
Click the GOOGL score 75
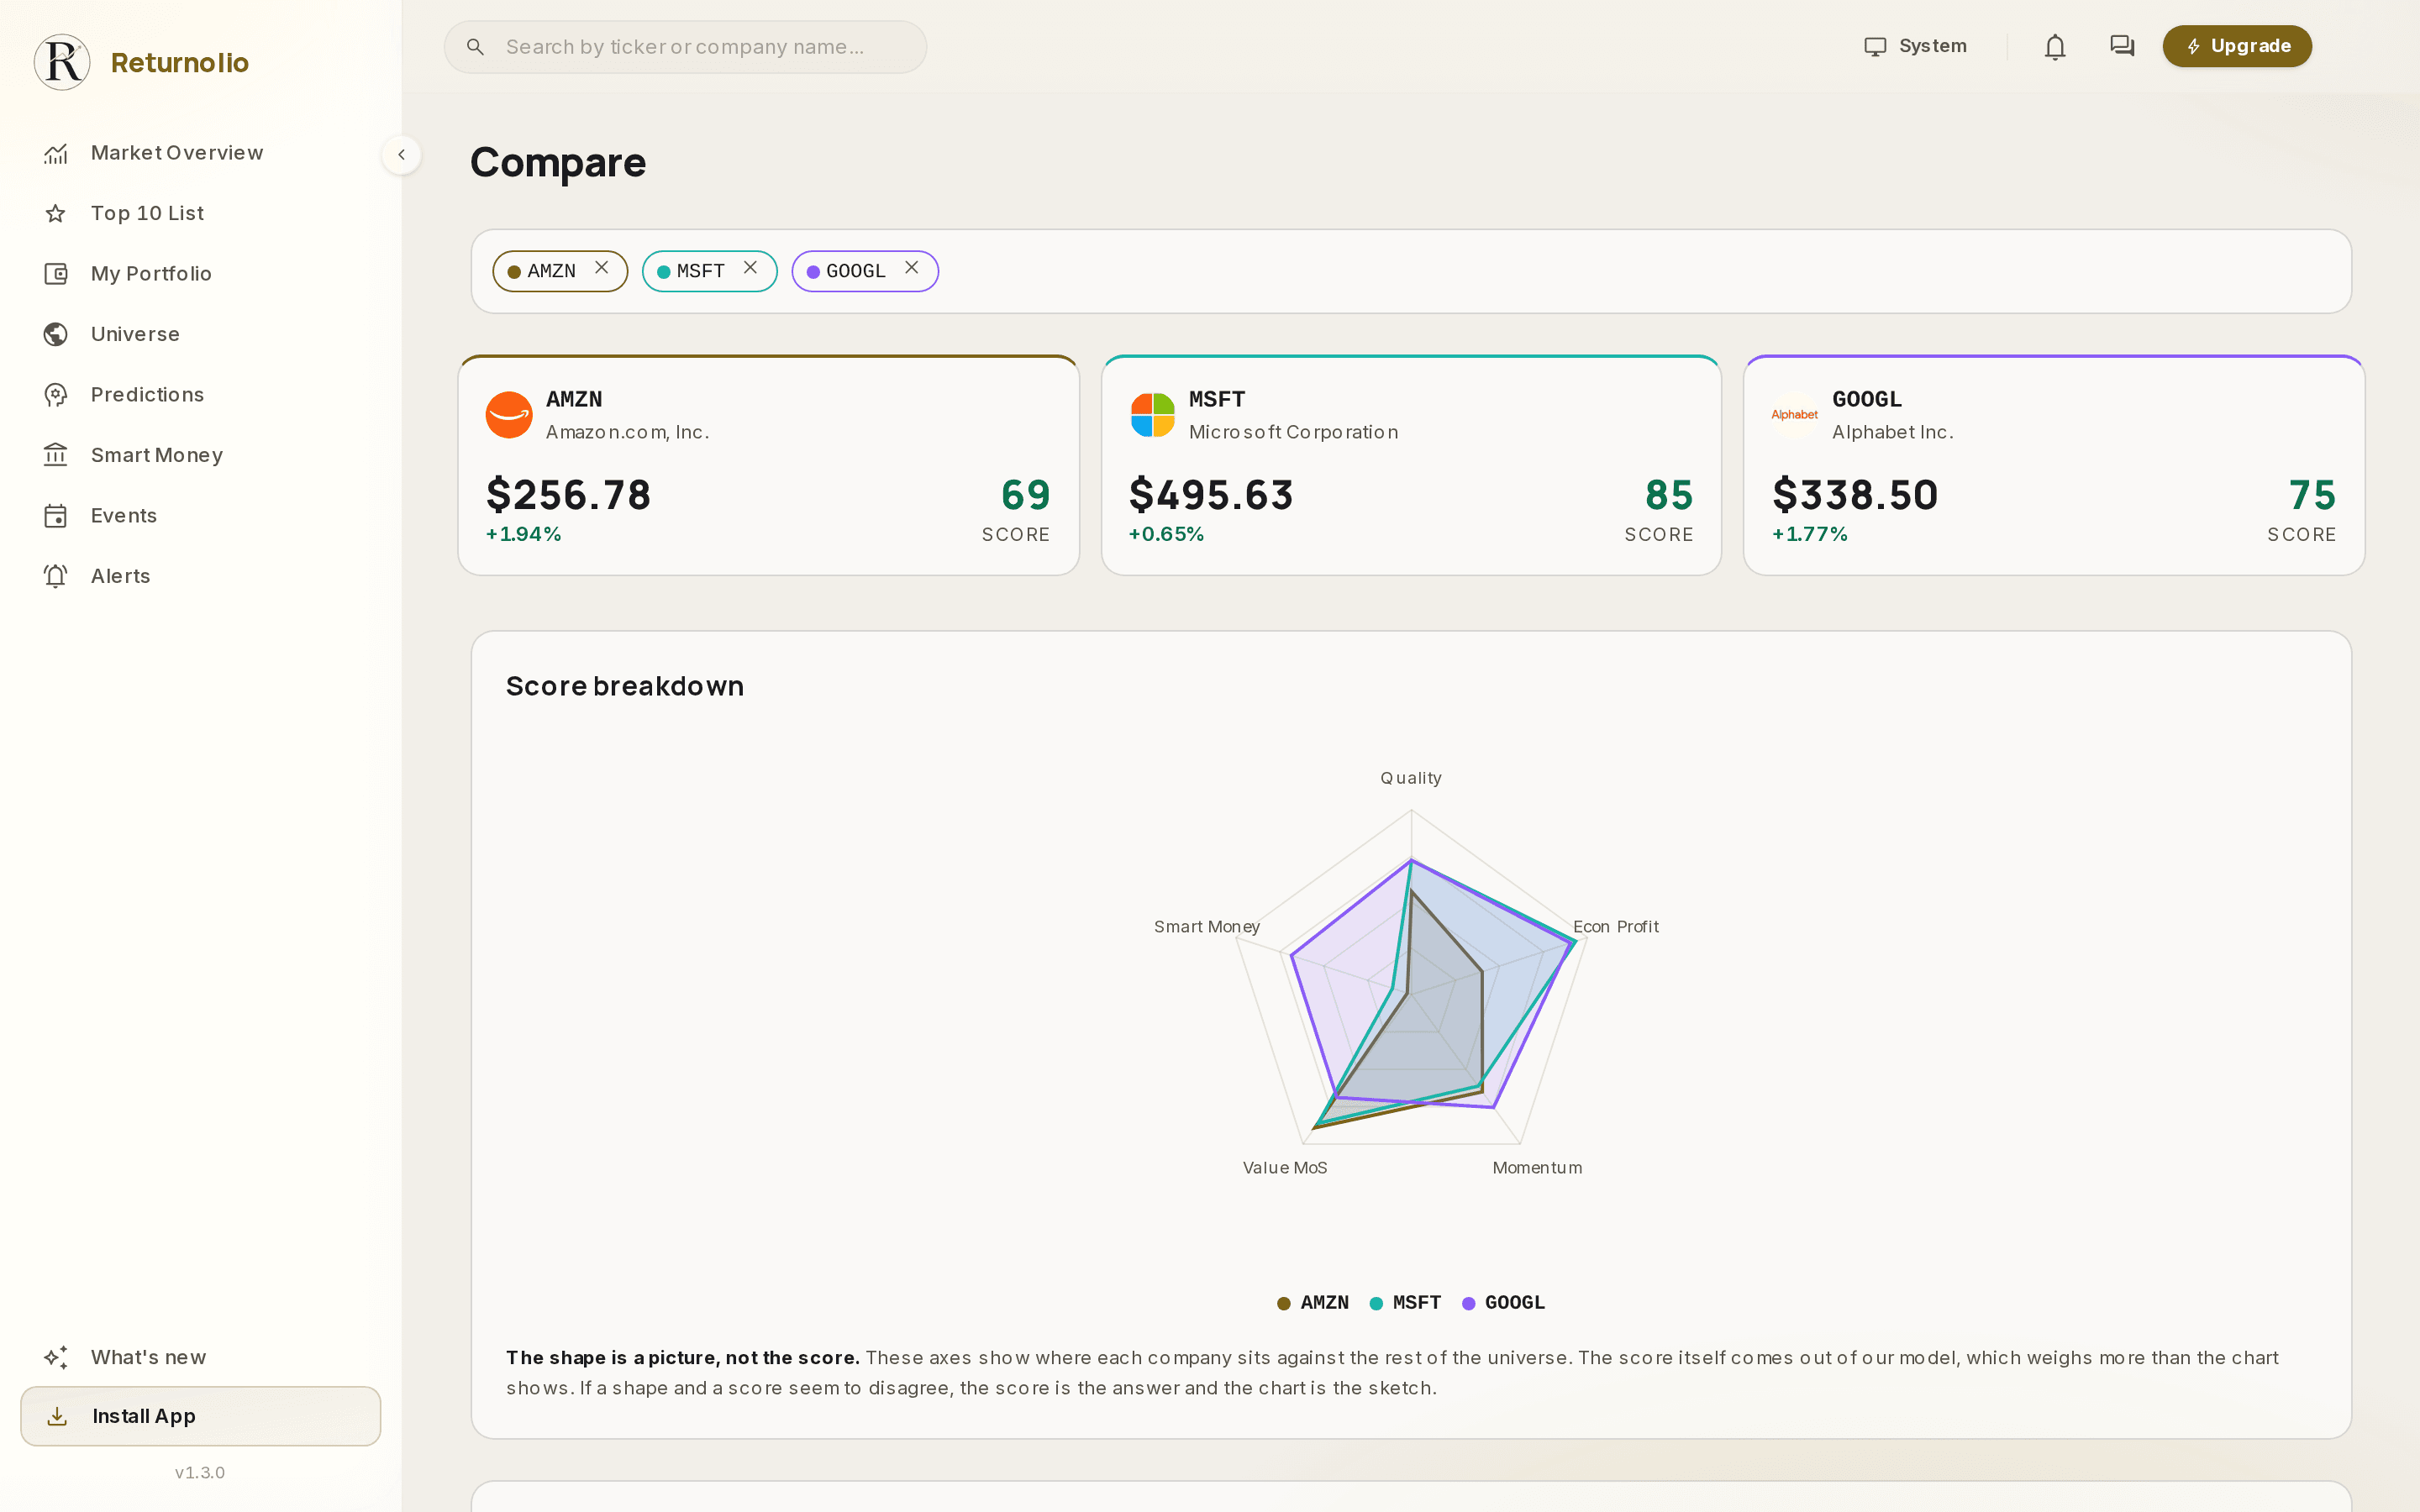(2312, 495)
